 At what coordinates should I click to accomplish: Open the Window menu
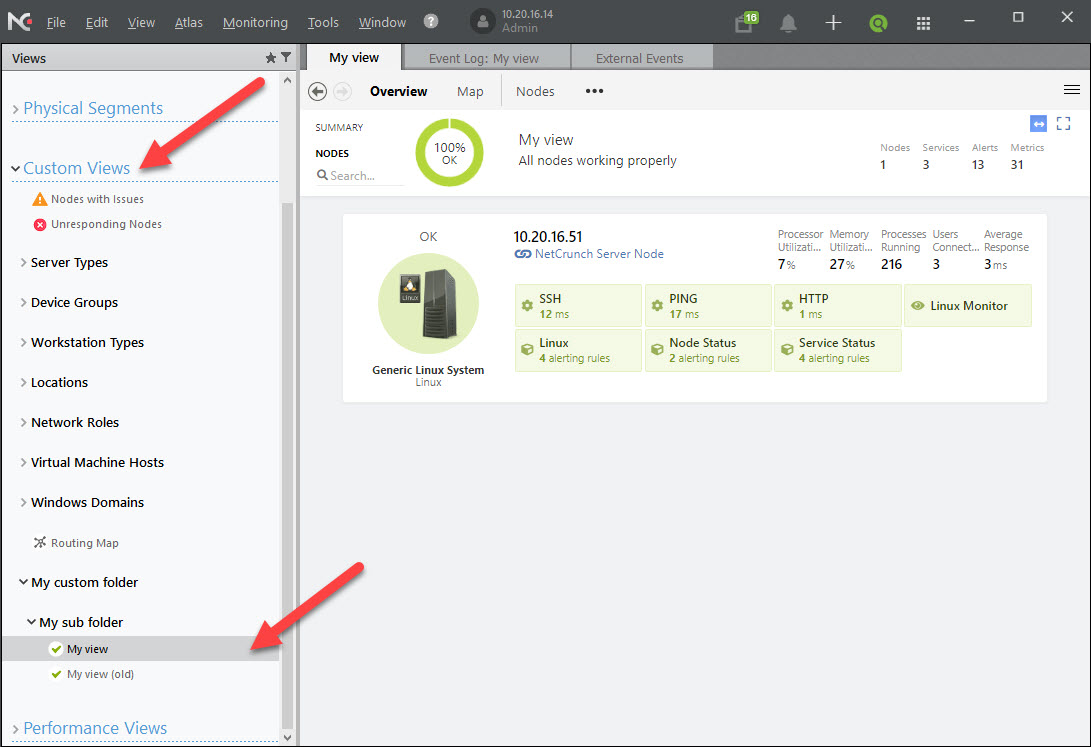[382, 22]
